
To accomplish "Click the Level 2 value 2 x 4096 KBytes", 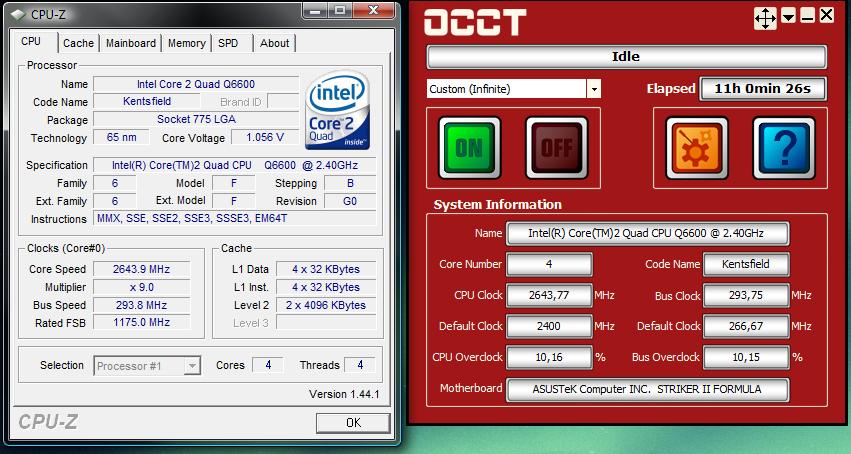I will [x=326, y=305].
